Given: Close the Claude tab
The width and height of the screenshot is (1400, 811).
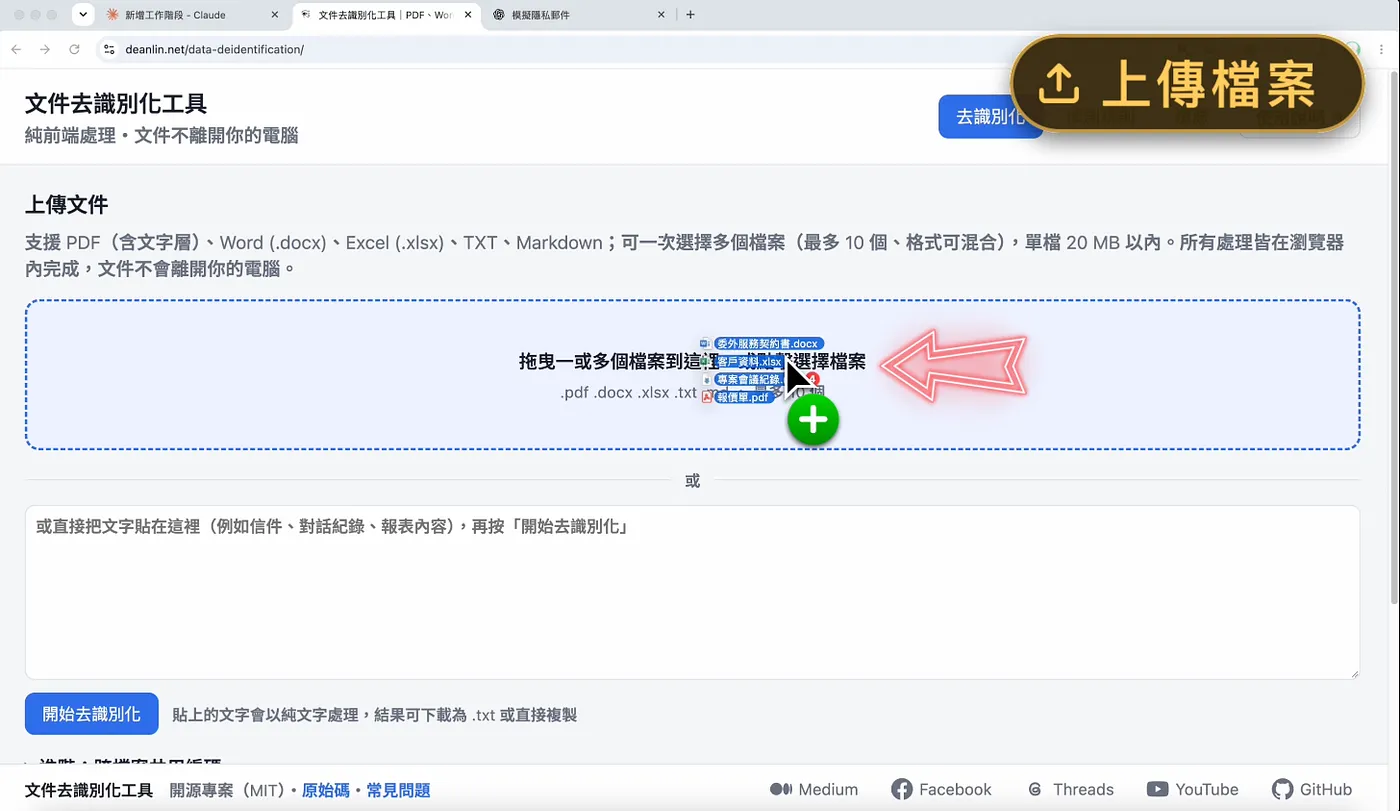Looking at the screenshot, I should [x=274, y=15].
